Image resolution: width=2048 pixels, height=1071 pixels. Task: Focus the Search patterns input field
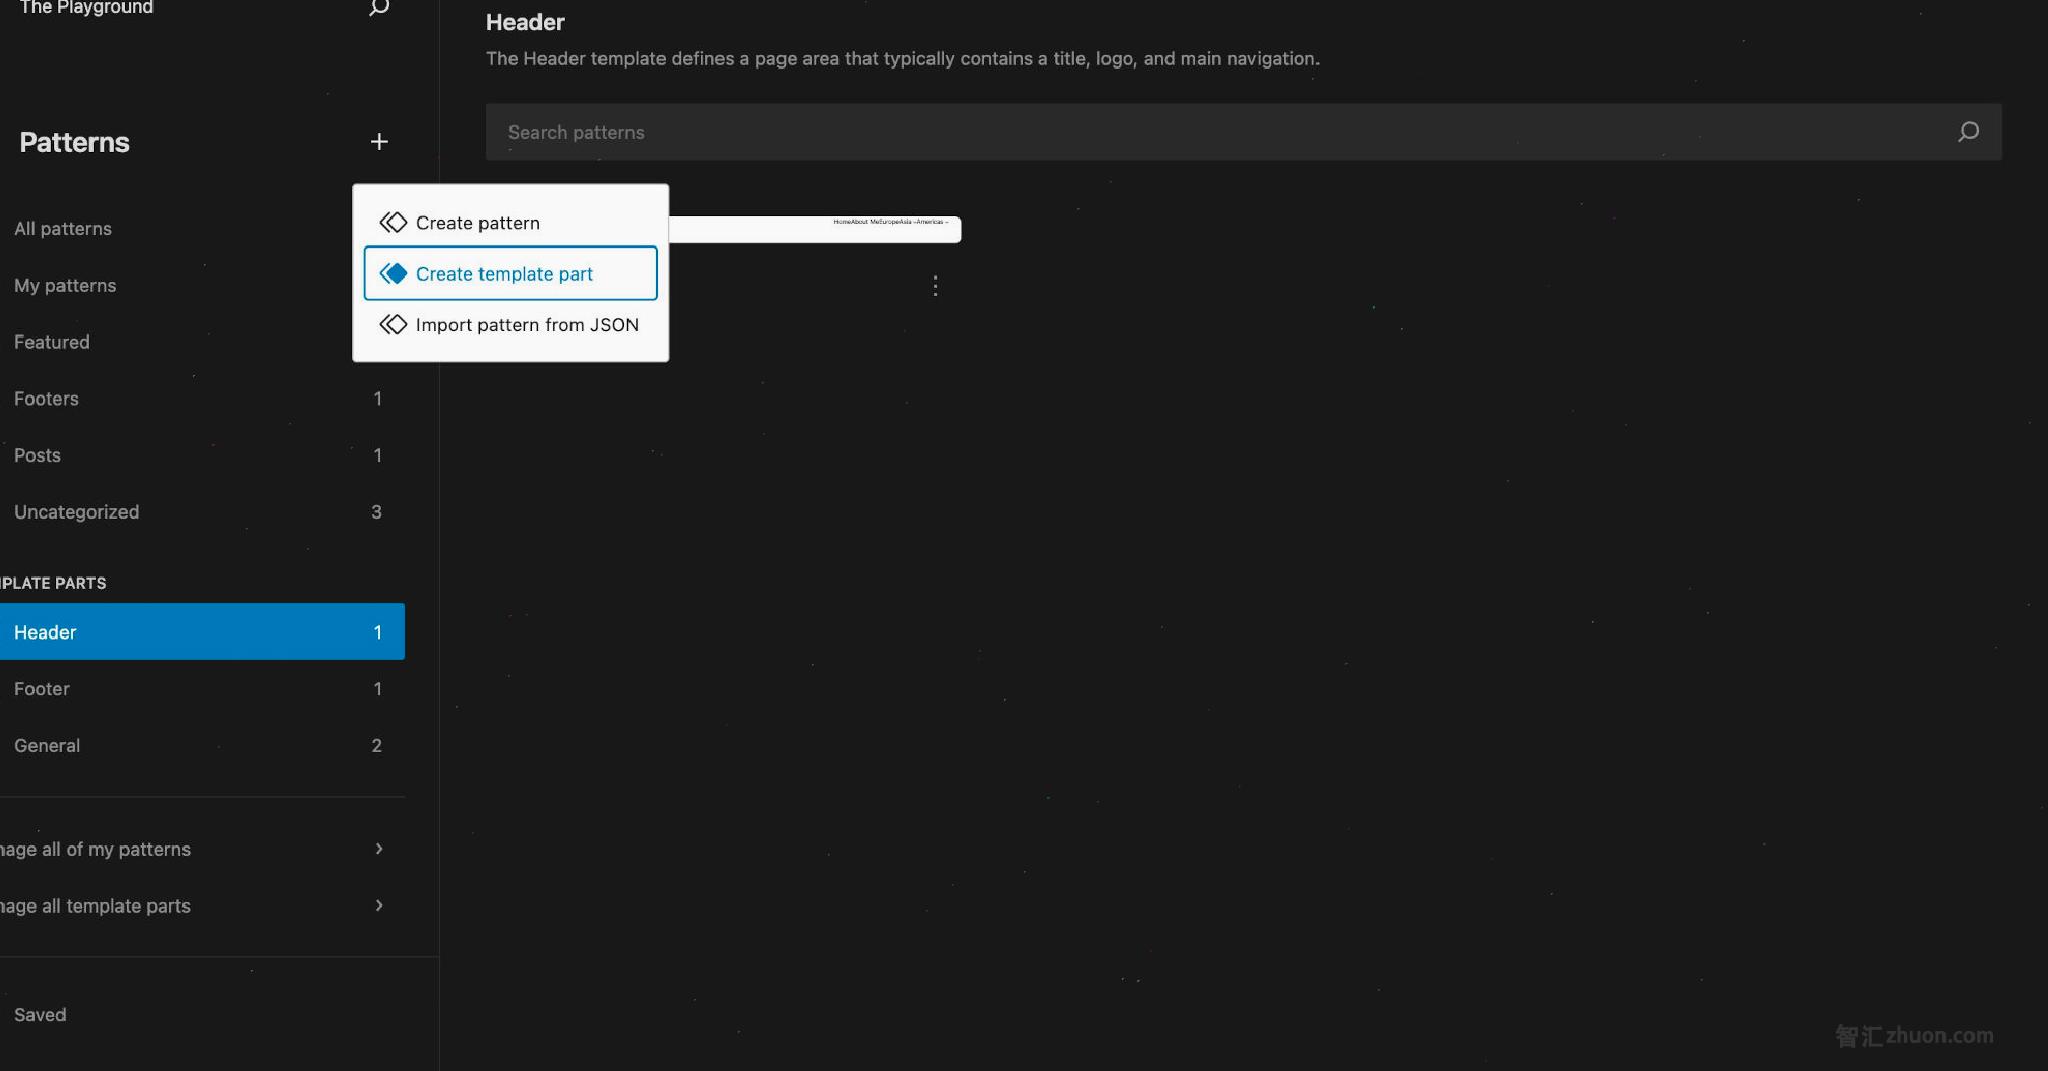pos(1243,132)
